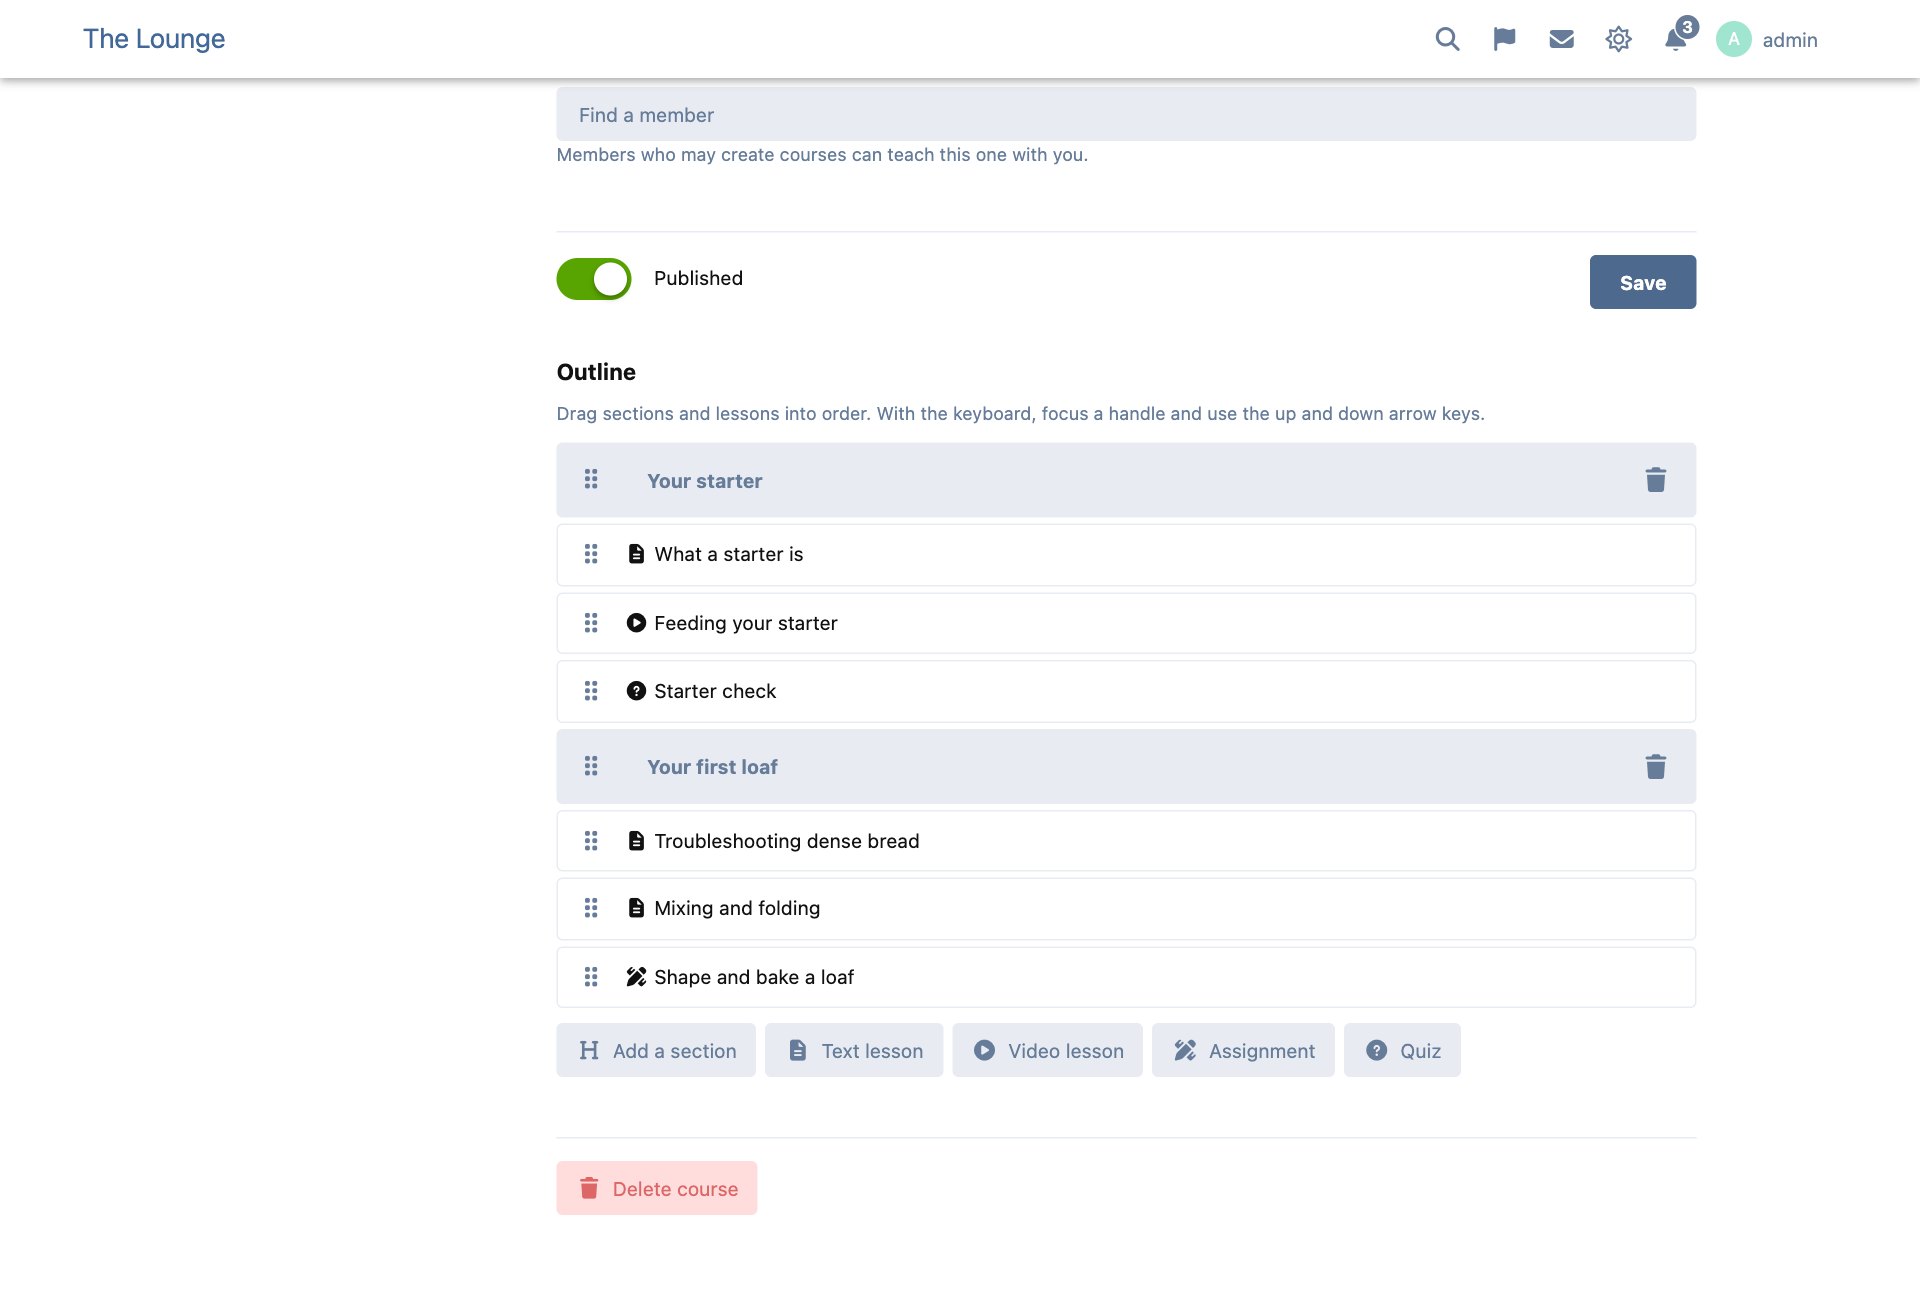Toggle the Published switch off
The height and width of the screenshot is (1290, 1920).
pyautogui.click(x=594, y=279)
